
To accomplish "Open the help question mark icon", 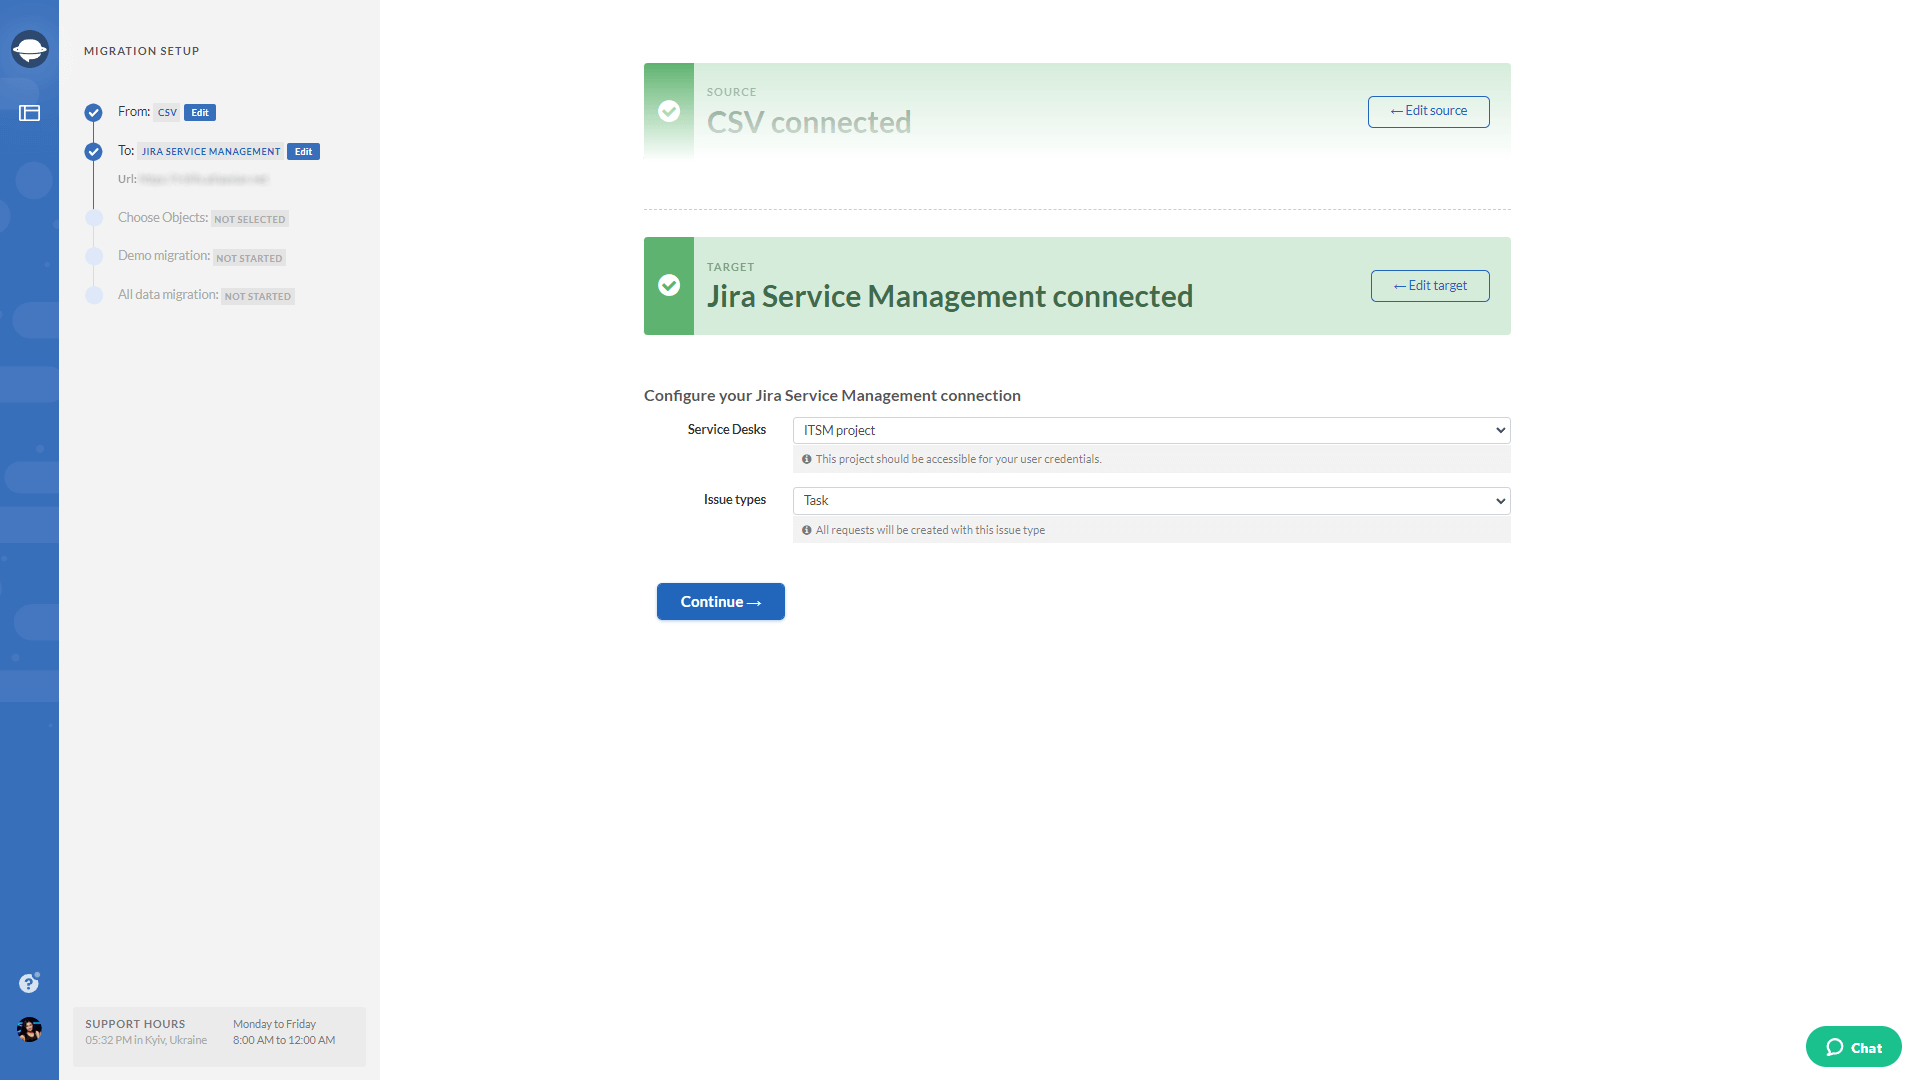I will pos(29,983).
